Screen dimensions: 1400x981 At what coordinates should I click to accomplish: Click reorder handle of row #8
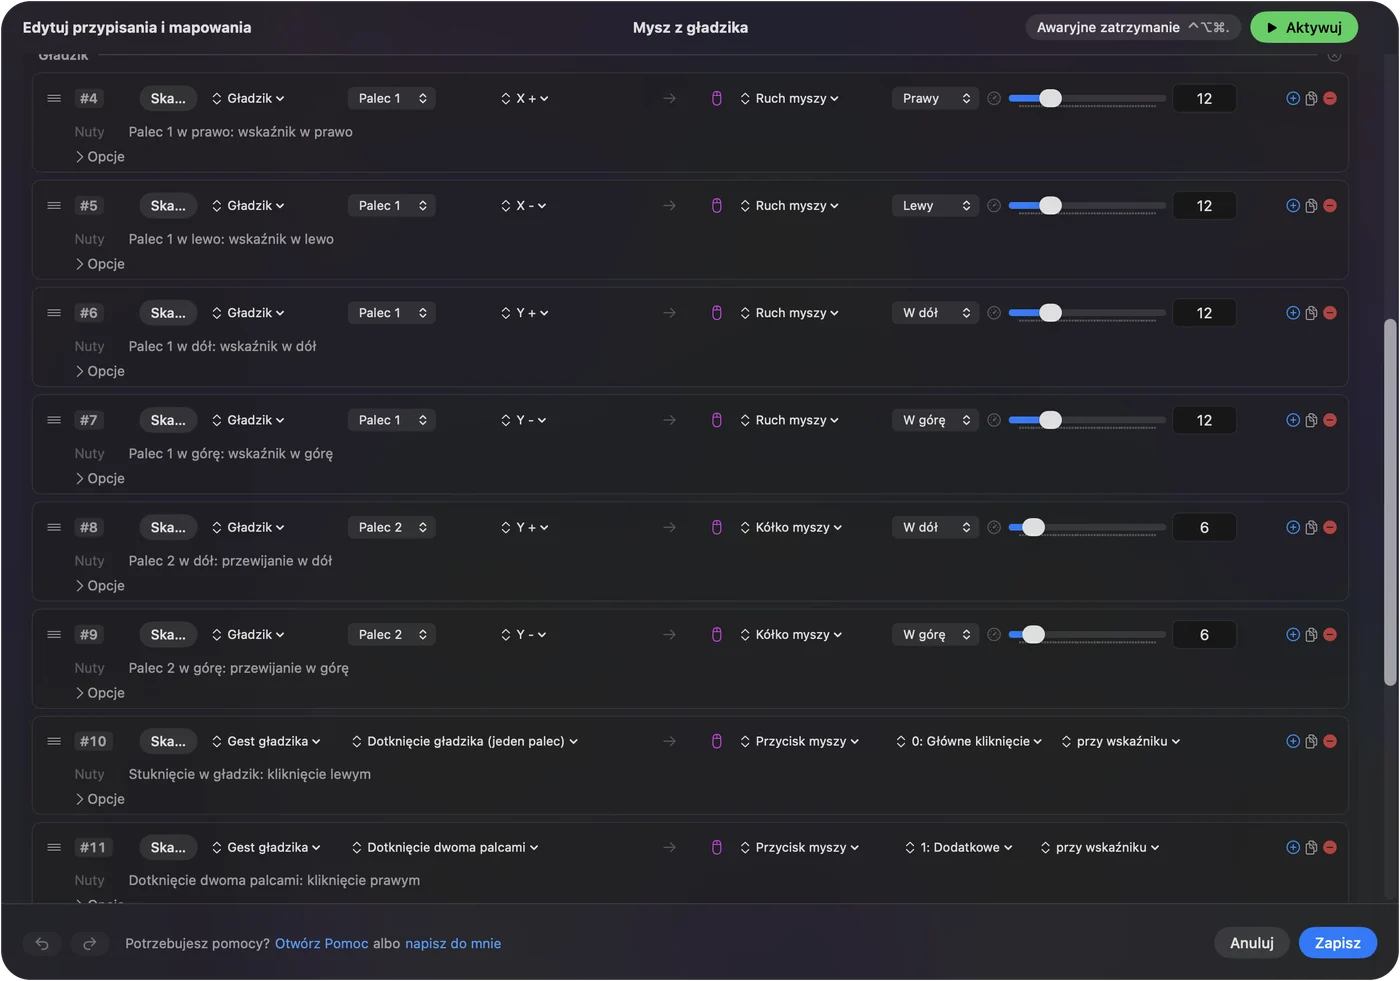pos(54,527)
